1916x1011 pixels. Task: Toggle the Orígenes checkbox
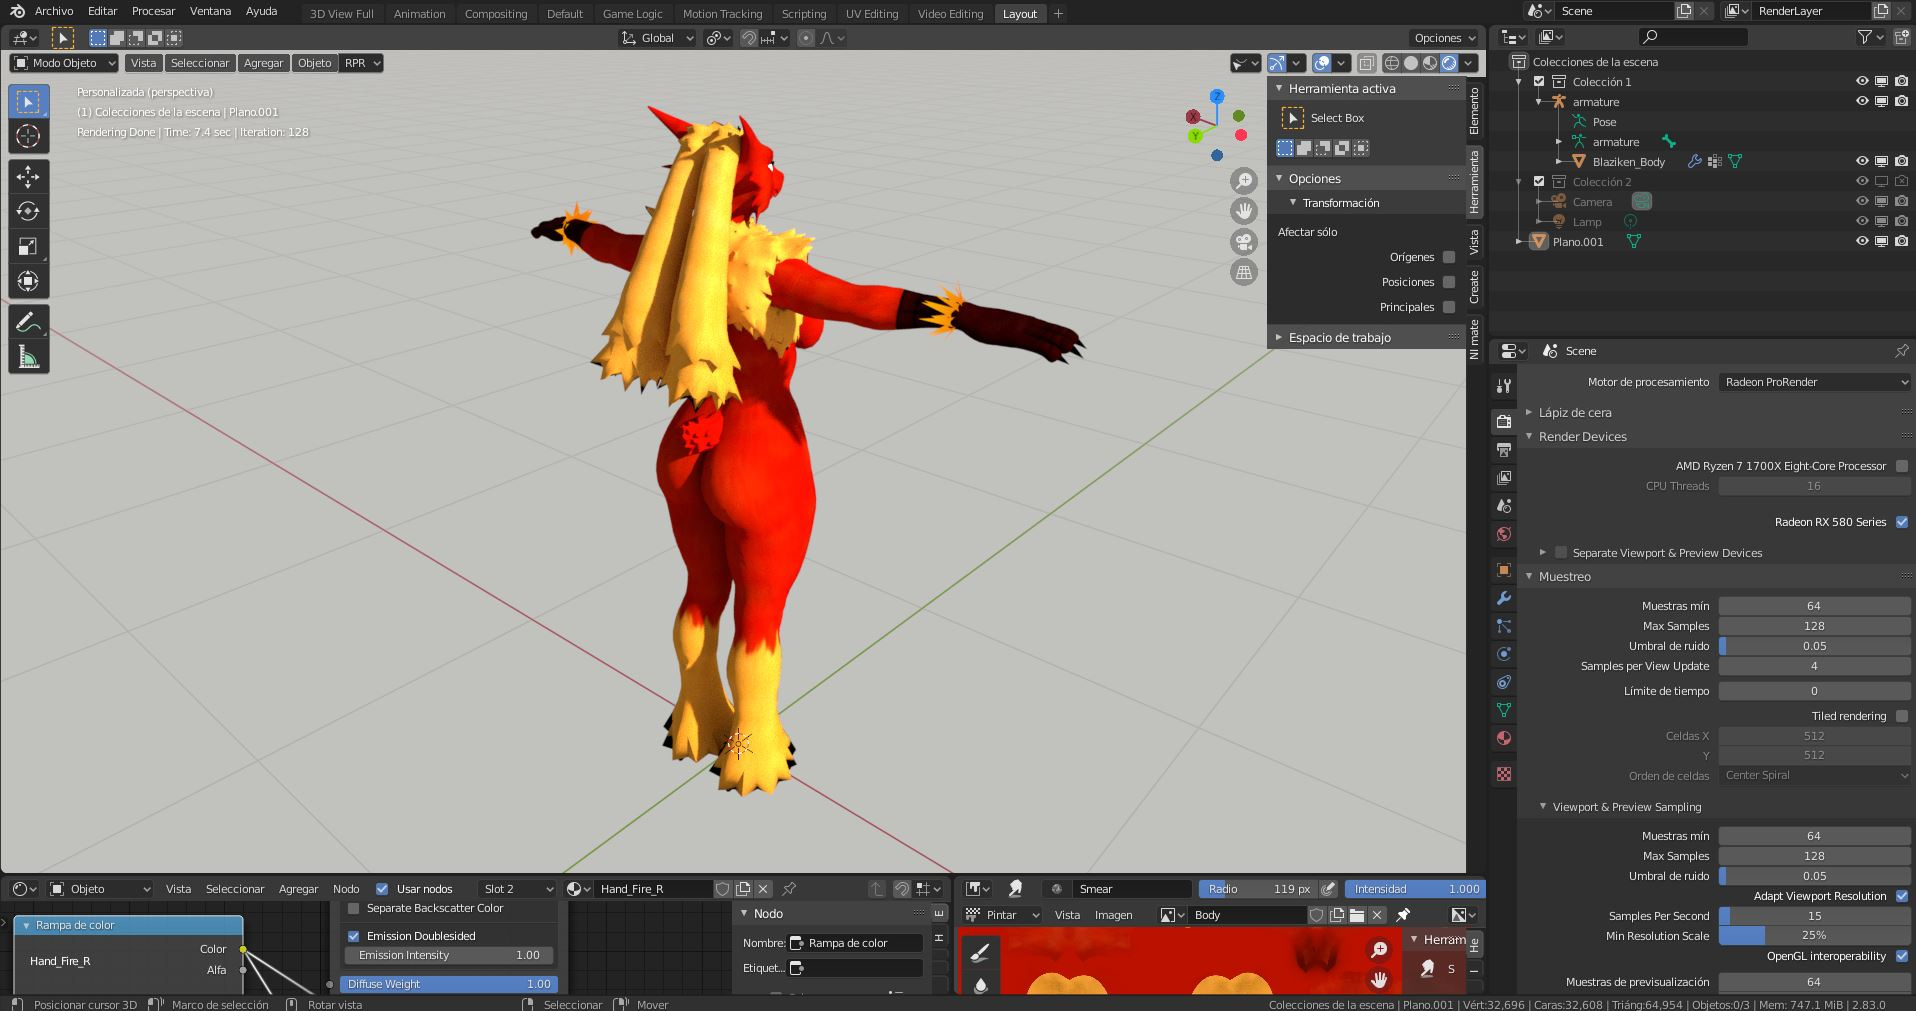(1449, 257)
